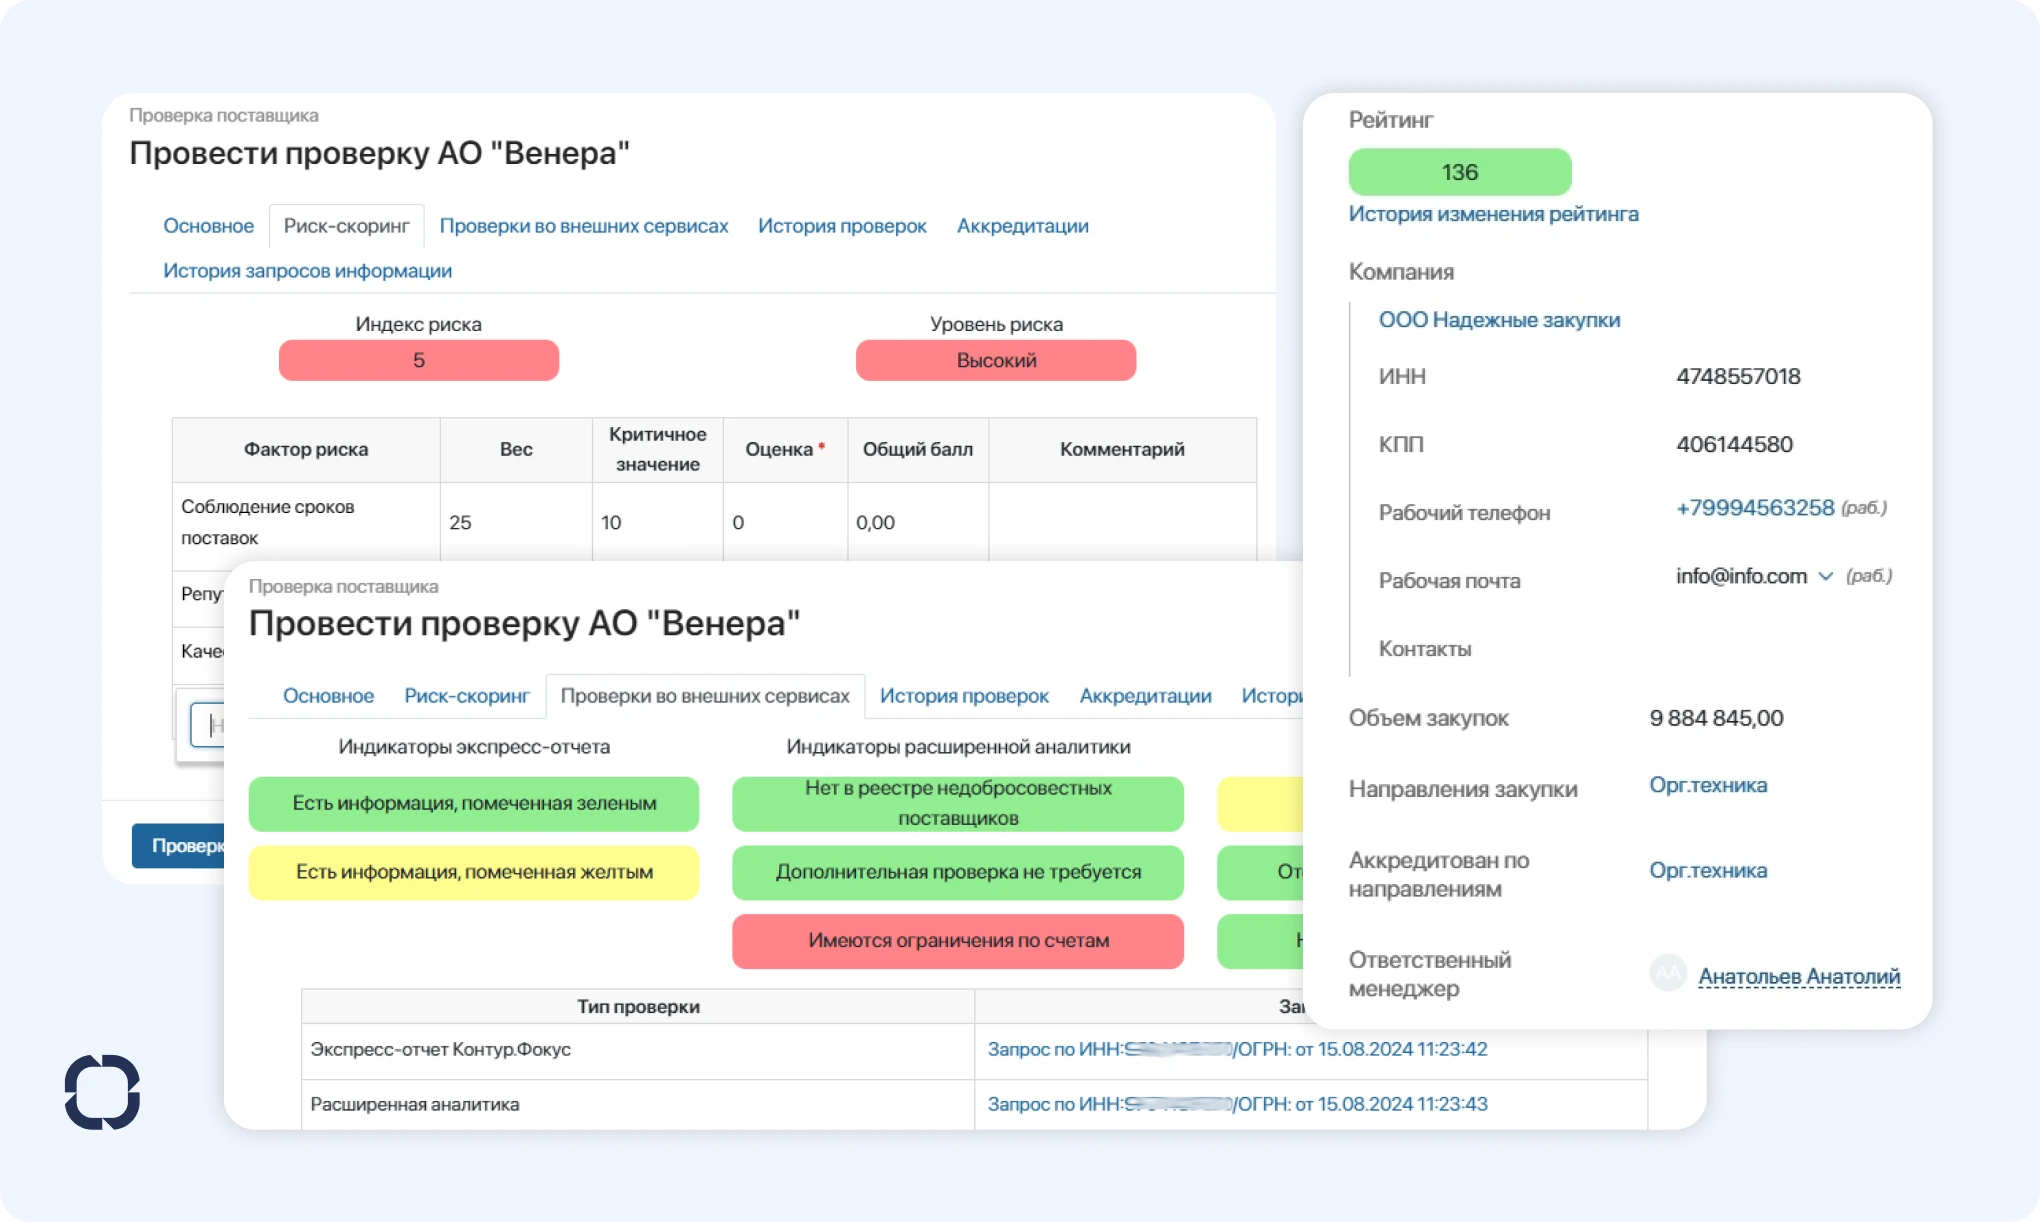Click the green rating badge showing 136
Screen dimensions: 2040x1222
pos(1461,171)
